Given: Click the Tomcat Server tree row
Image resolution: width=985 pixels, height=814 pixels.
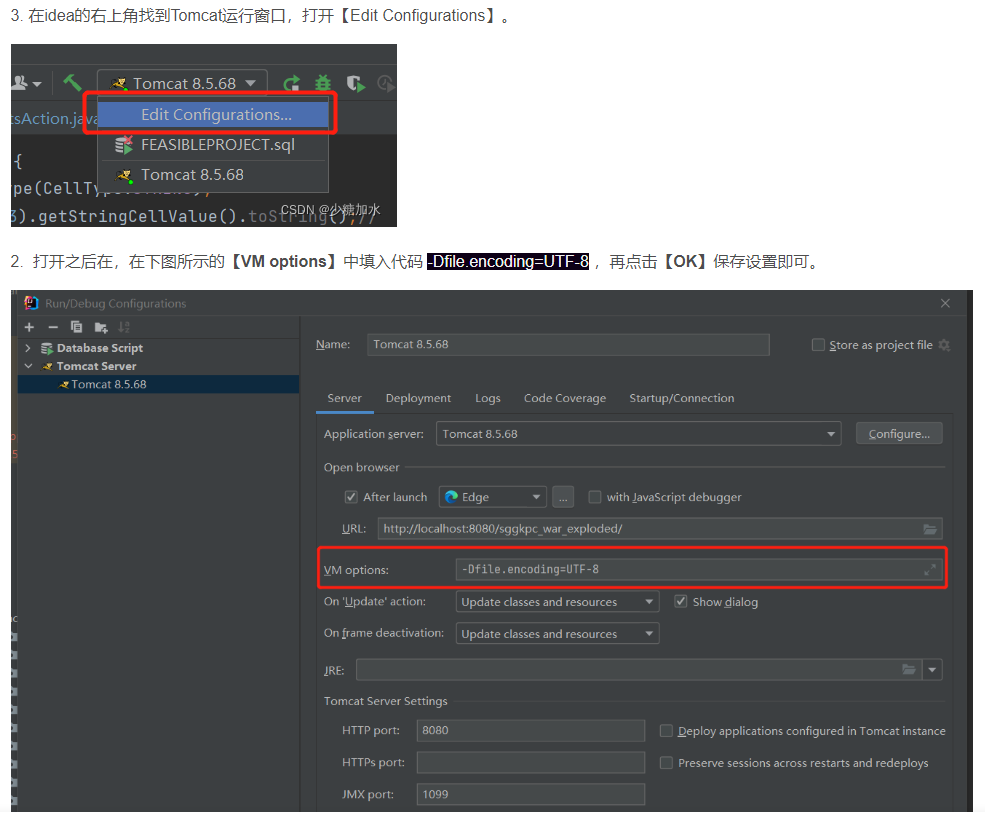Looking at the screenshot, I should click(158, 366).
